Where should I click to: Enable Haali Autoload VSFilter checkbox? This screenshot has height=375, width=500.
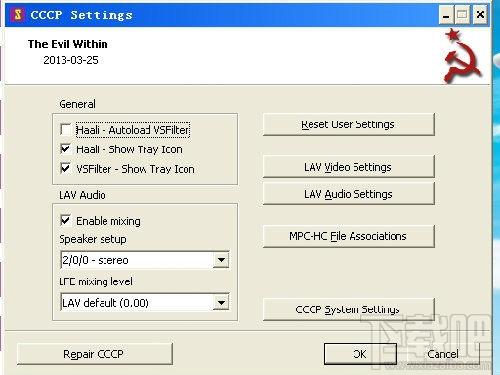66,129
